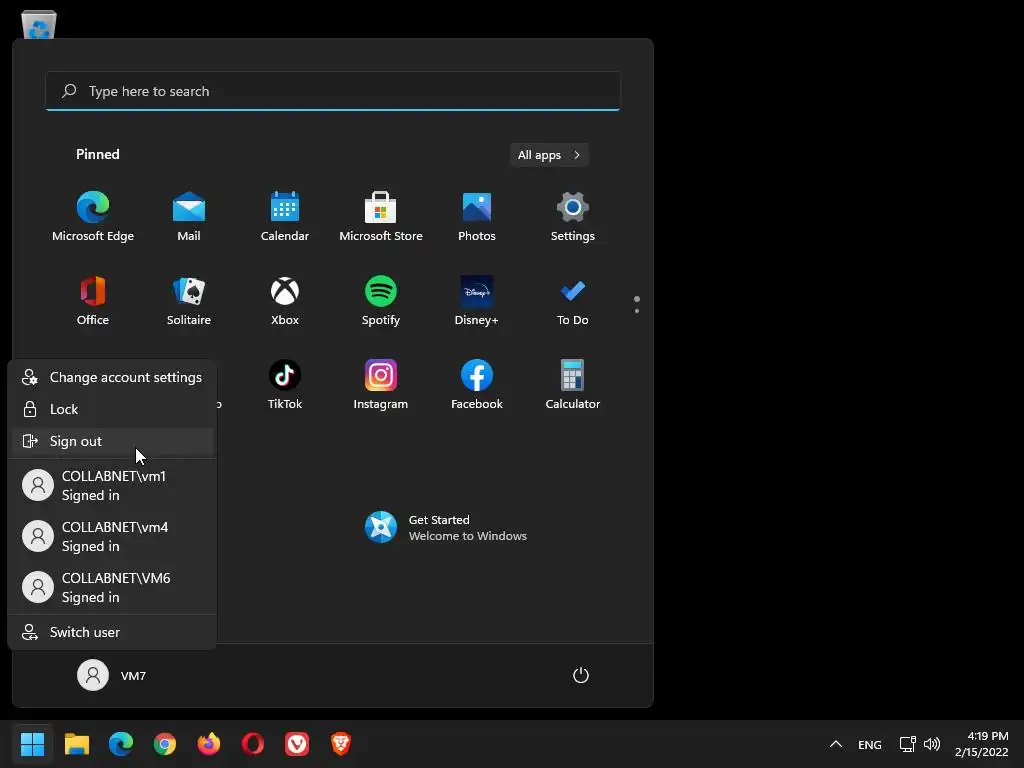Open Recycle Bin on desktop
Screen dimensions: 1024x768
click(39, 24)
